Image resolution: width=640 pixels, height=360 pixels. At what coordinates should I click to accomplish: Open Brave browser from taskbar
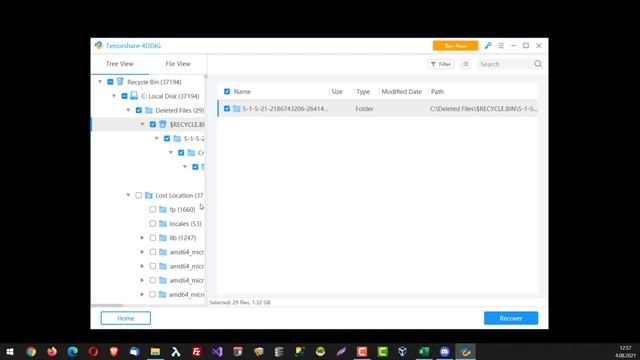point(114,351)
